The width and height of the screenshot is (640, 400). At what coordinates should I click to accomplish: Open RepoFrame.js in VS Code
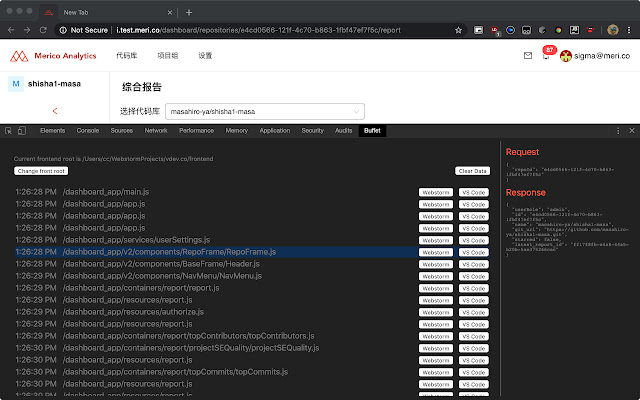pyautogui.click(x=474, y=252)
